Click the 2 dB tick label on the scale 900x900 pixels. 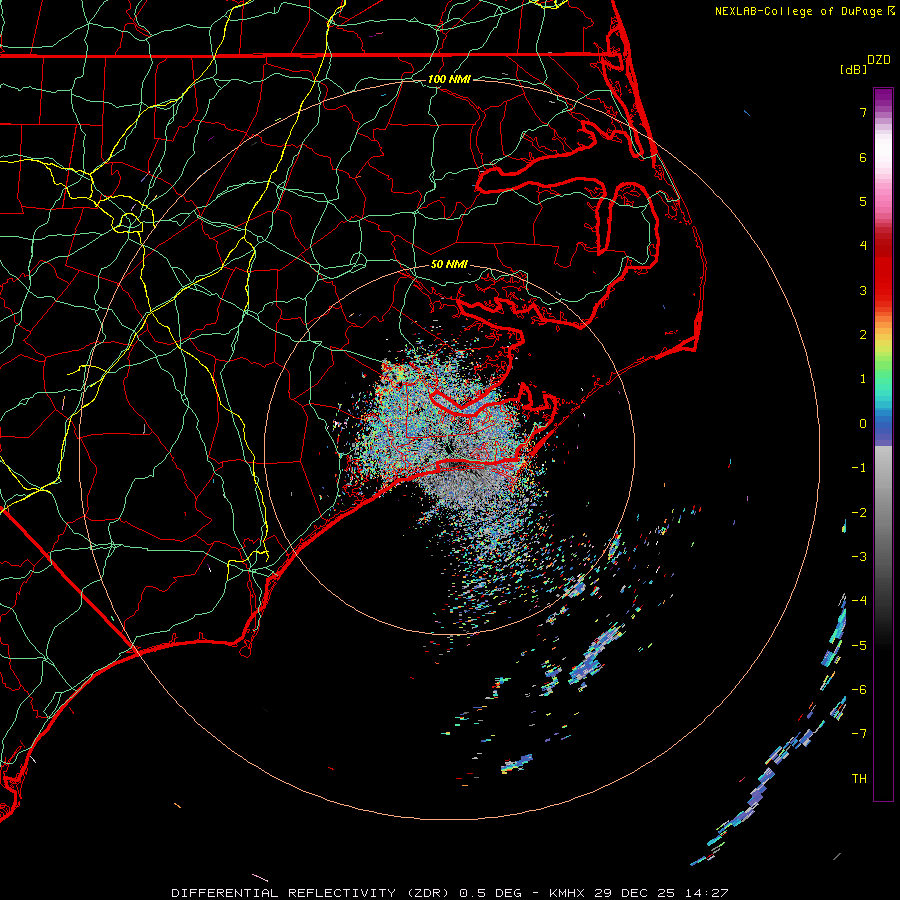click(863, 335)
